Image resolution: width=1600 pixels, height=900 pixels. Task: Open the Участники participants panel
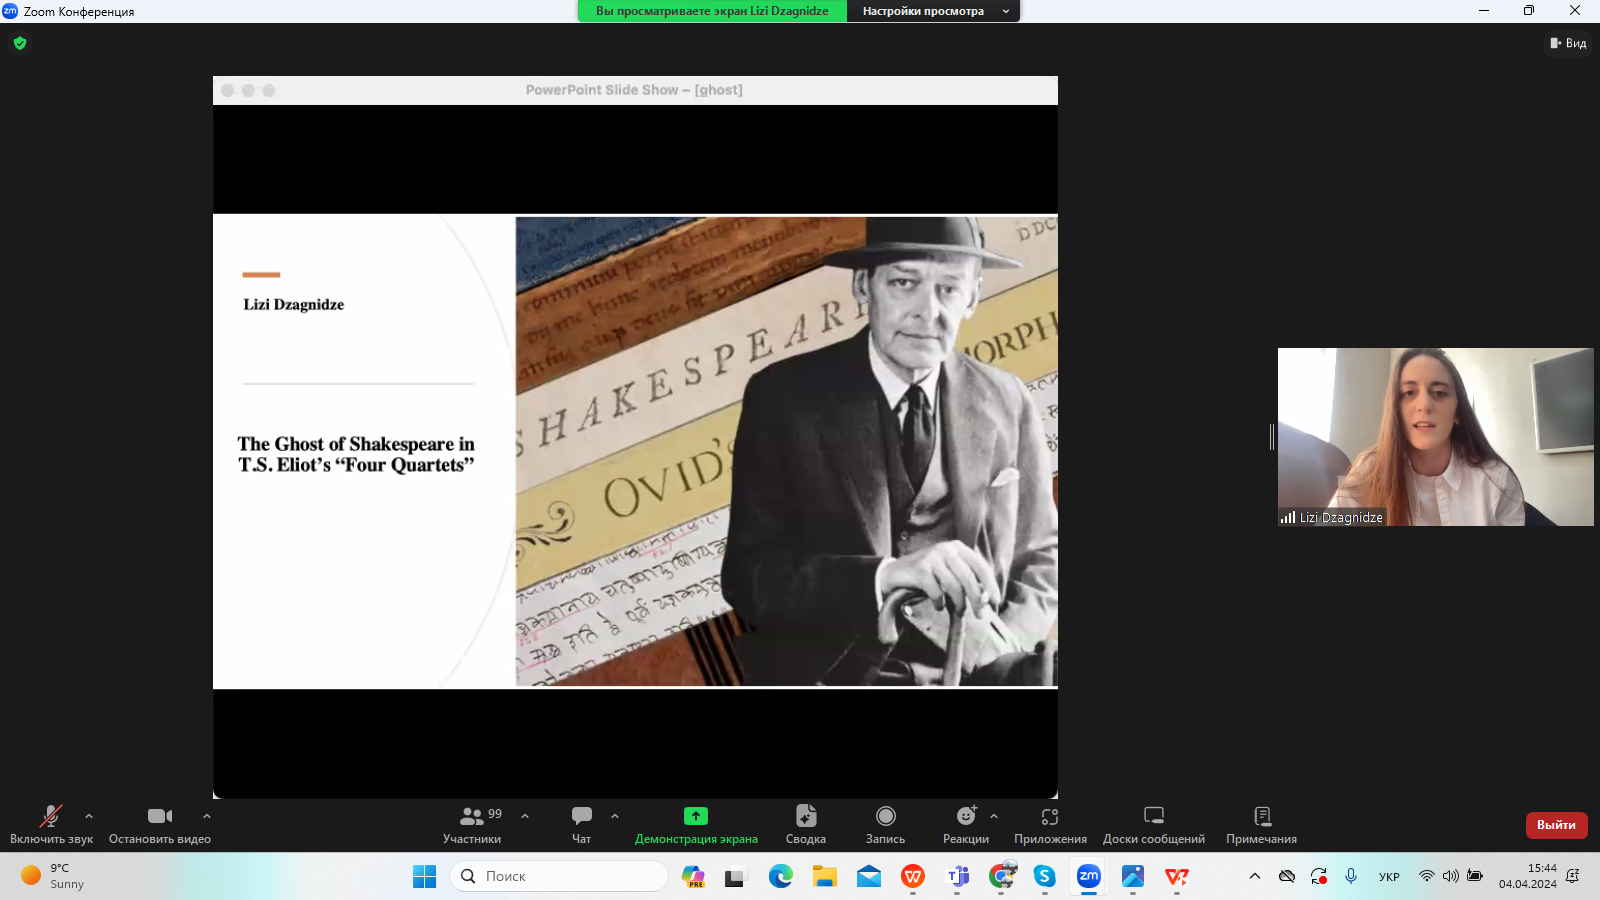472,825
